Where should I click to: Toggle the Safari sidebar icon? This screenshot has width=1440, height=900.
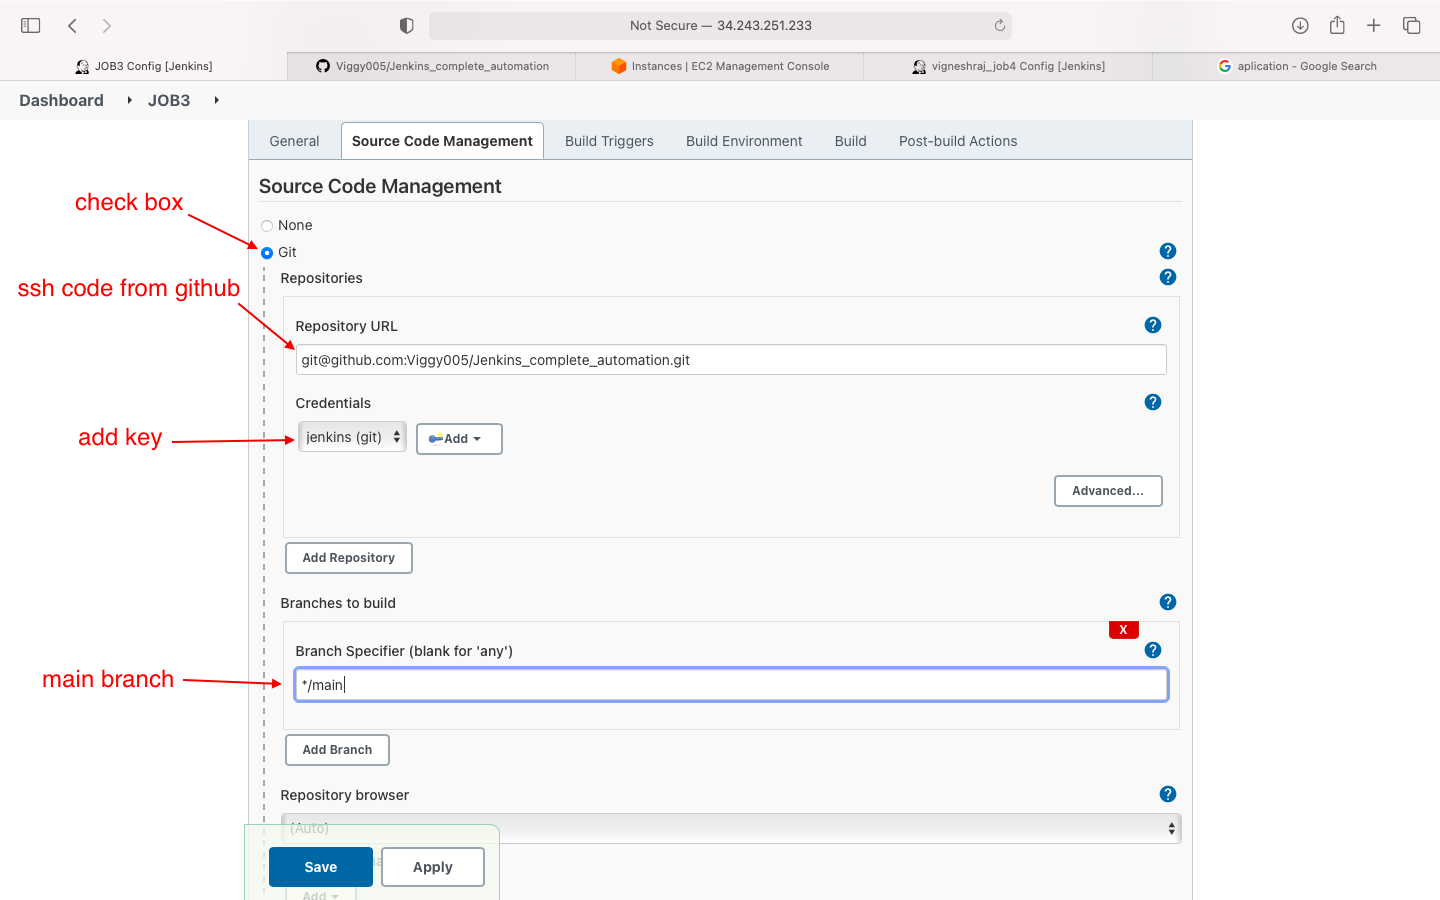[x=31, y=25]
